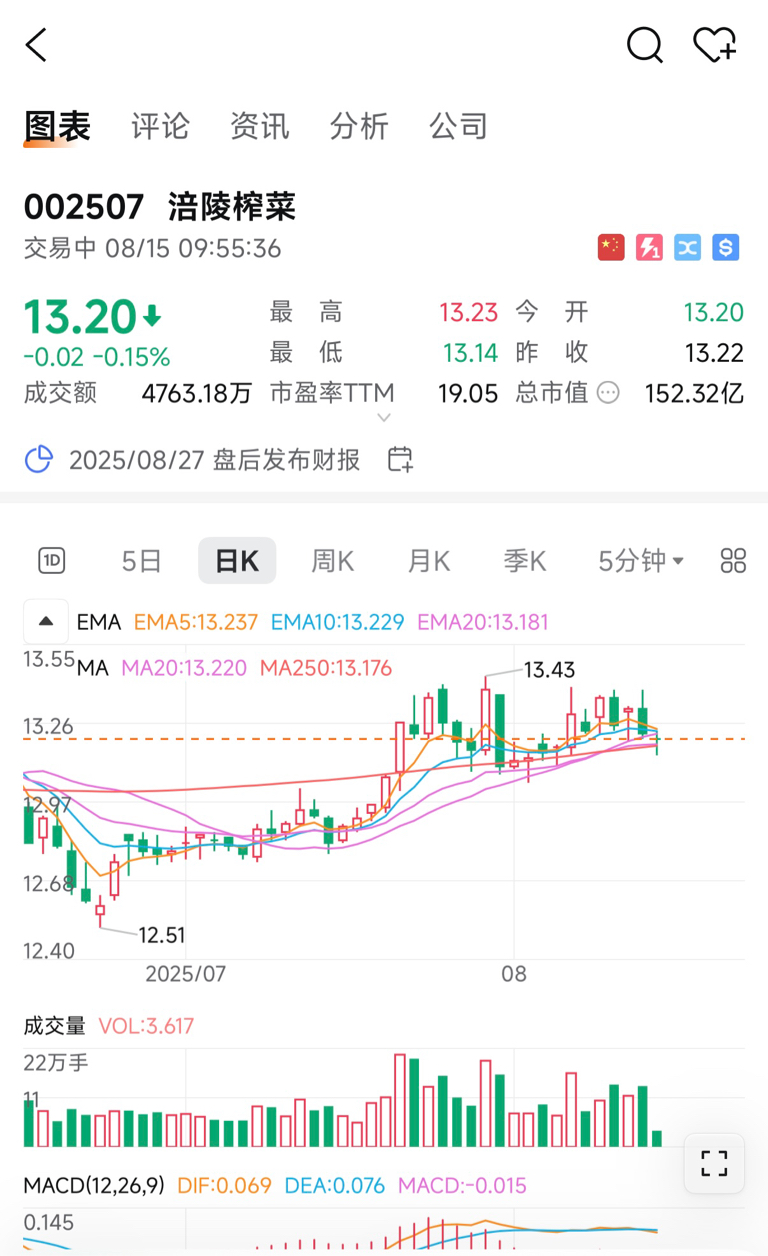Select the 季K chart period
Viewport: 768px width, 1256px height.
click(525, 561)
